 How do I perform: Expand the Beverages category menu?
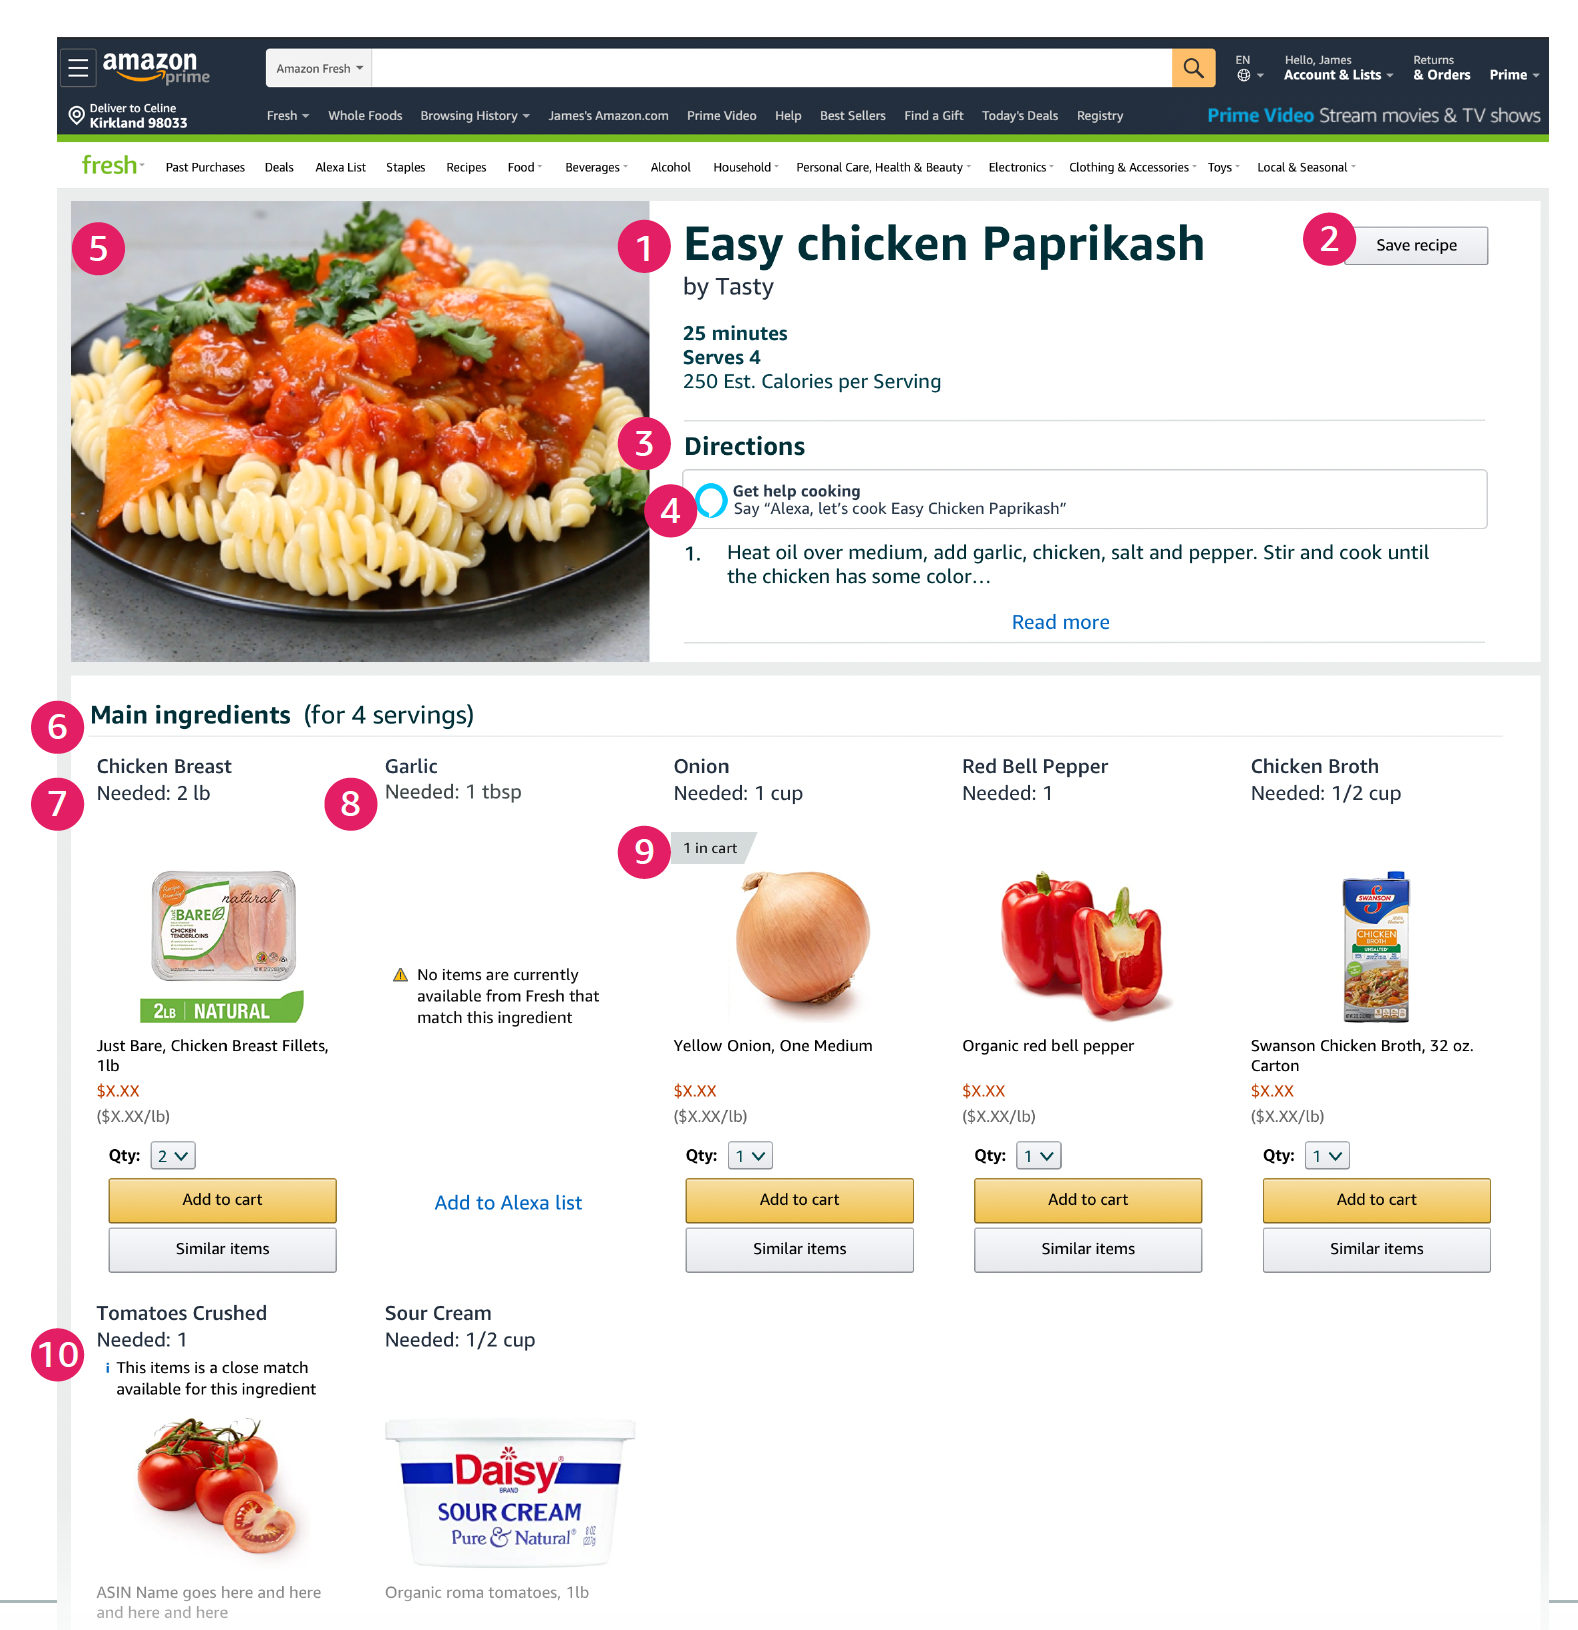pos(596,167)
